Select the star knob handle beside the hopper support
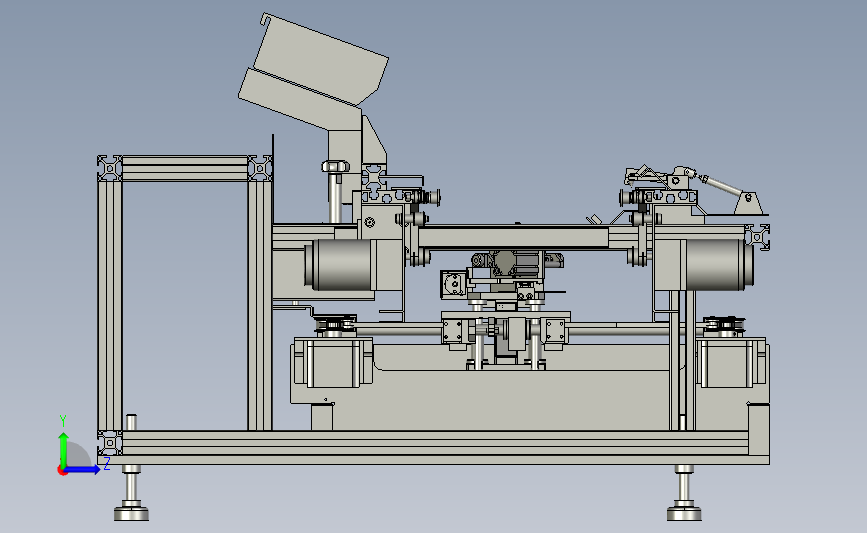Image resolution: width=867 pixels, height=533 pixels. [336, 166]
